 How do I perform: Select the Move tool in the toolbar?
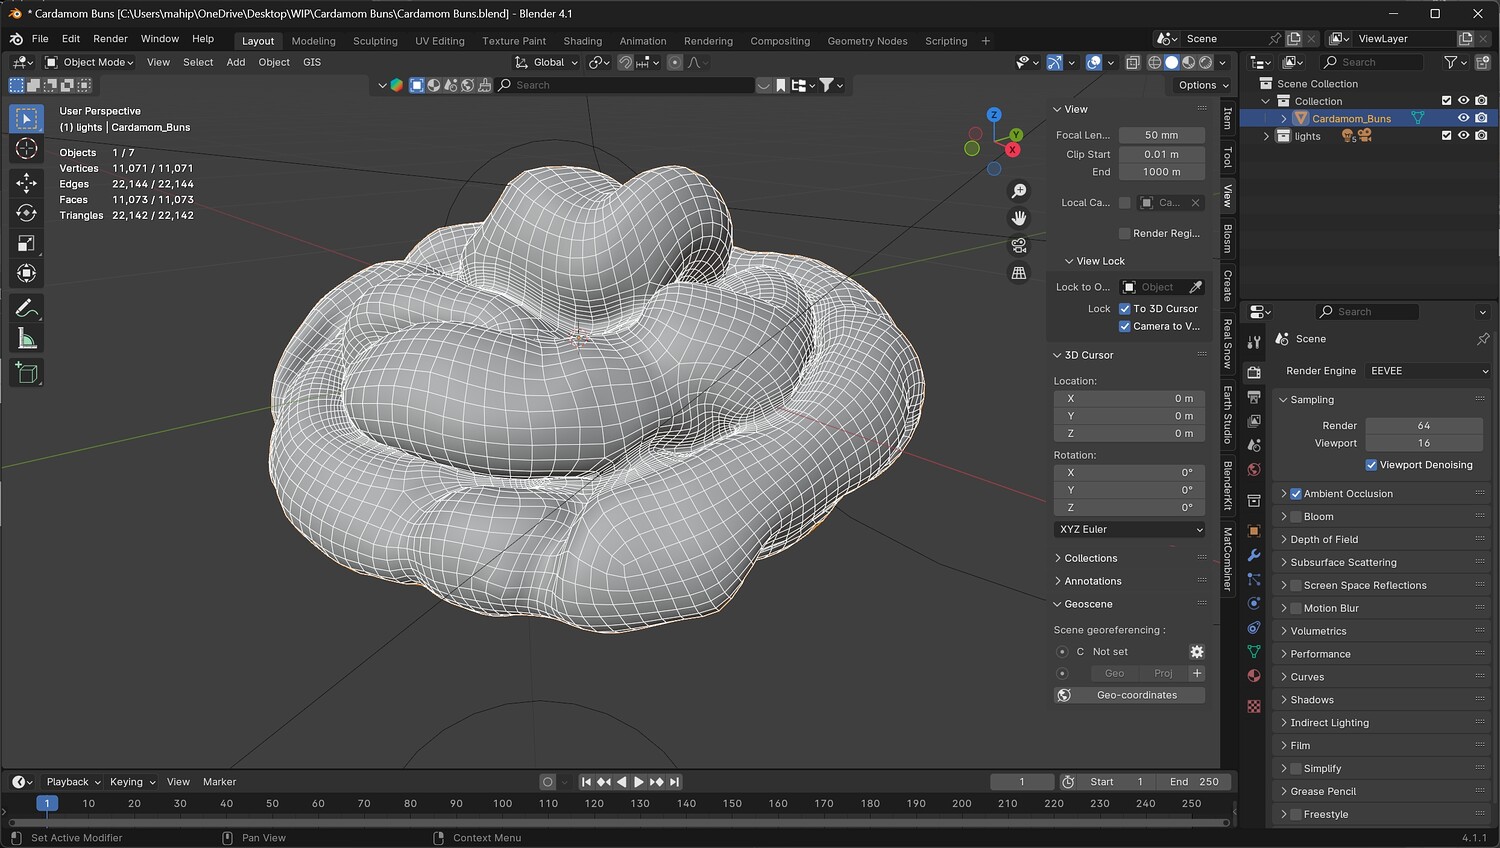27,182
